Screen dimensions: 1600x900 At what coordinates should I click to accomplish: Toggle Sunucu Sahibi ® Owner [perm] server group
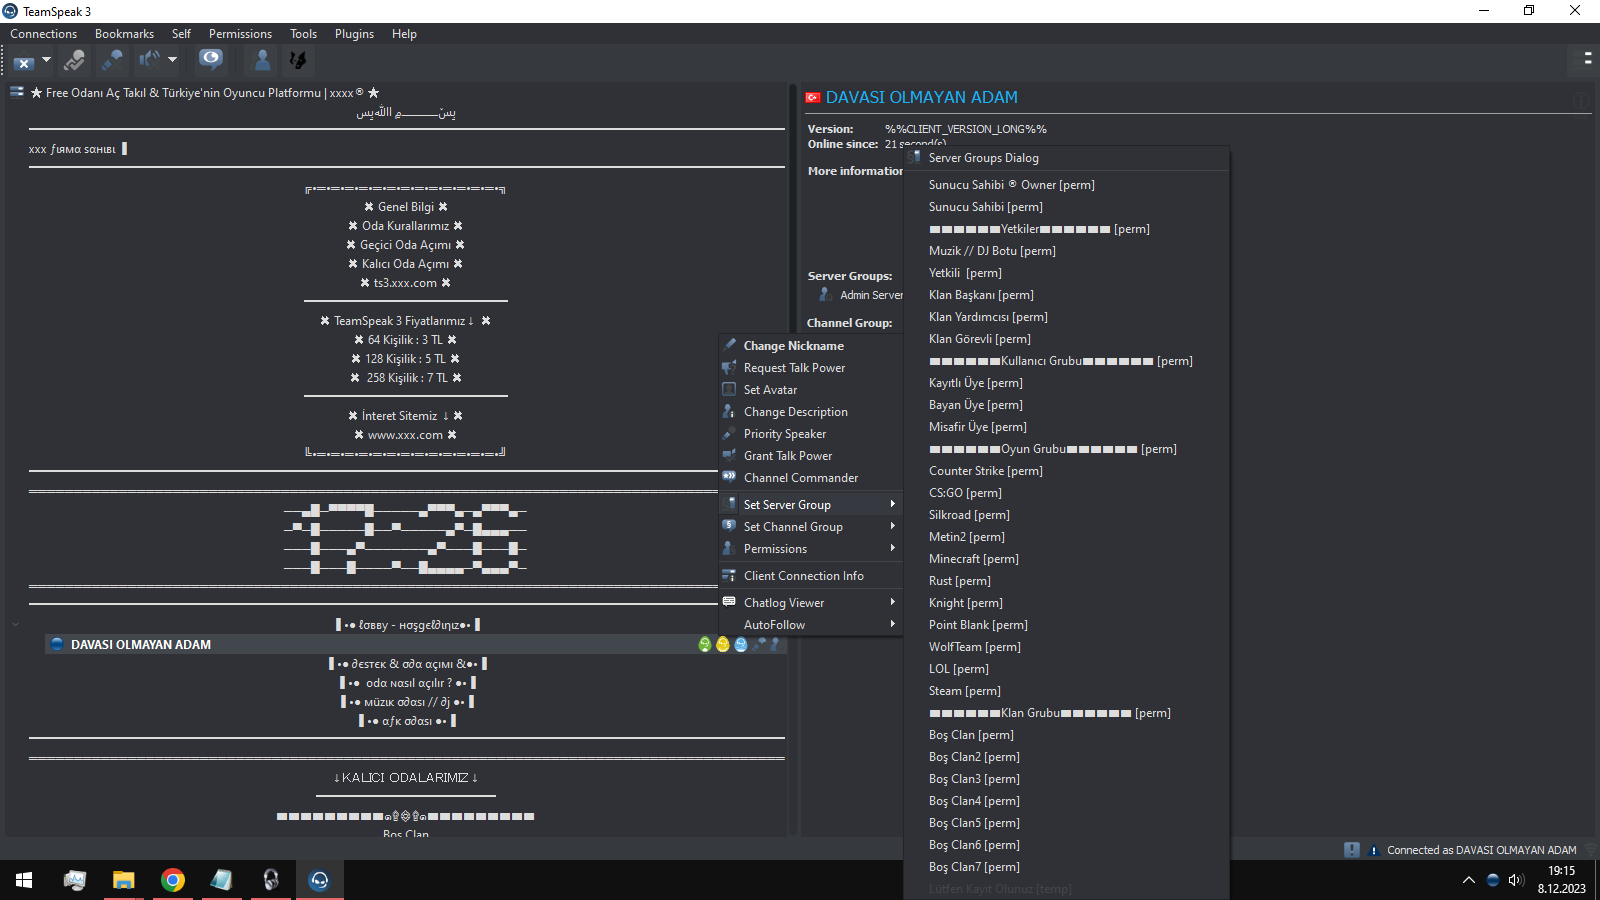point(1066,185)
